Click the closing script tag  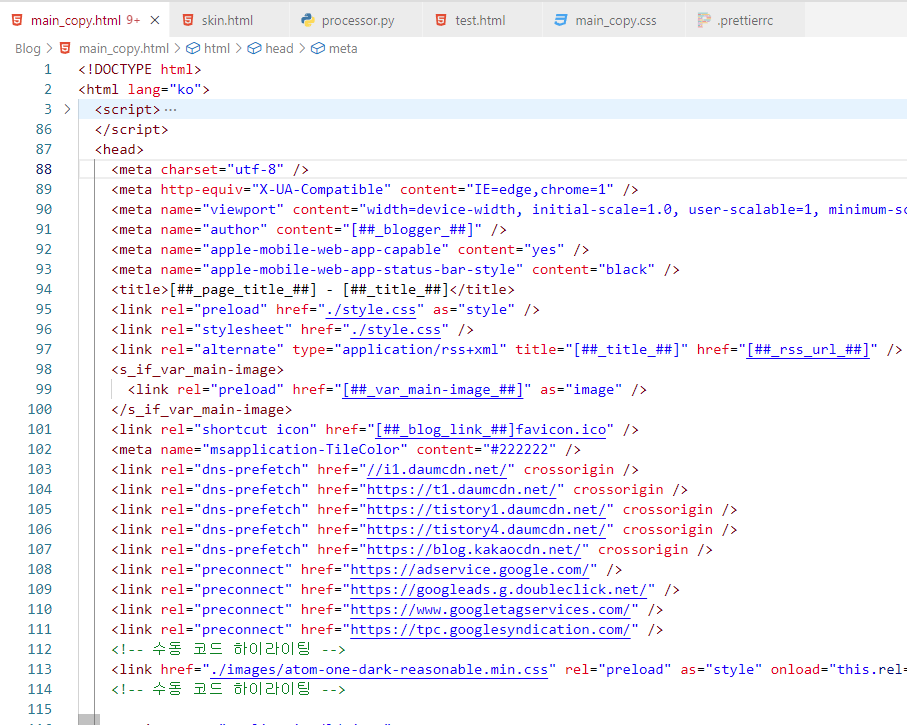coord(131,129)
